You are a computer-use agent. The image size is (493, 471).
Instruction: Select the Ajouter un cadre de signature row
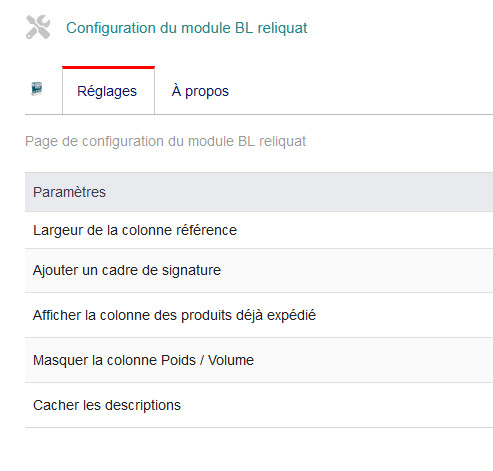[259, 270]
